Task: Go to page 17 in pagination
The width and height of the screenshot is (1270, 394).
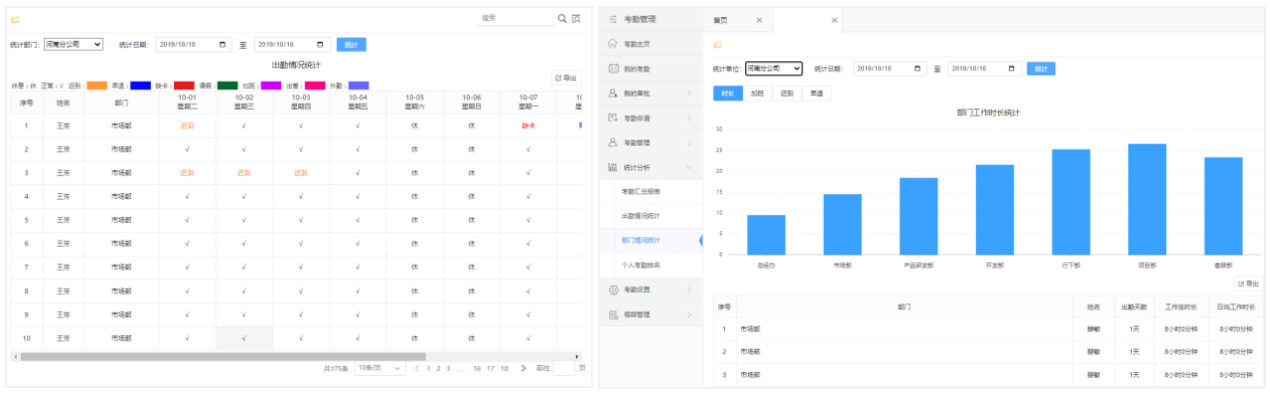Action: [x=491, y=368]
